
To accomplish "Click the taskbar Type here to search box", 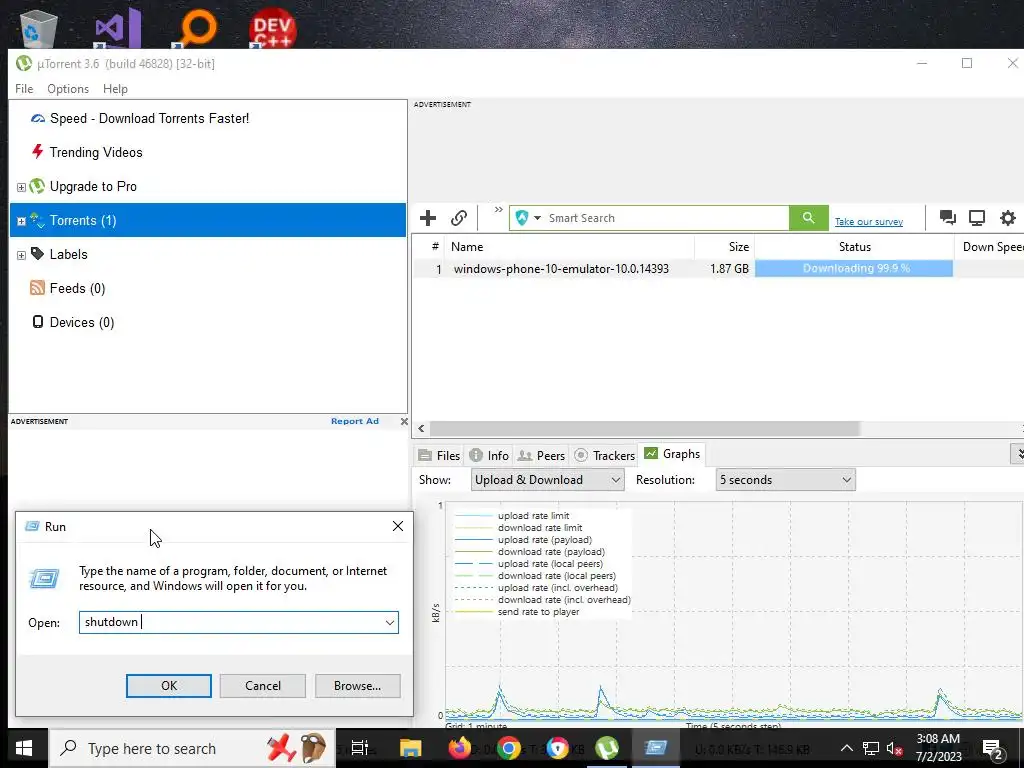I will (x=193, y=748).
